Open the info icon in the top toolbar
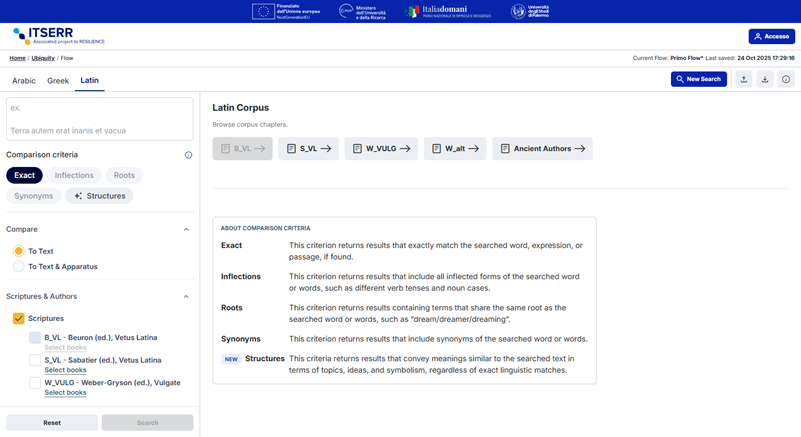The width and height of the screenshot is (801, 437). point(786,79)
